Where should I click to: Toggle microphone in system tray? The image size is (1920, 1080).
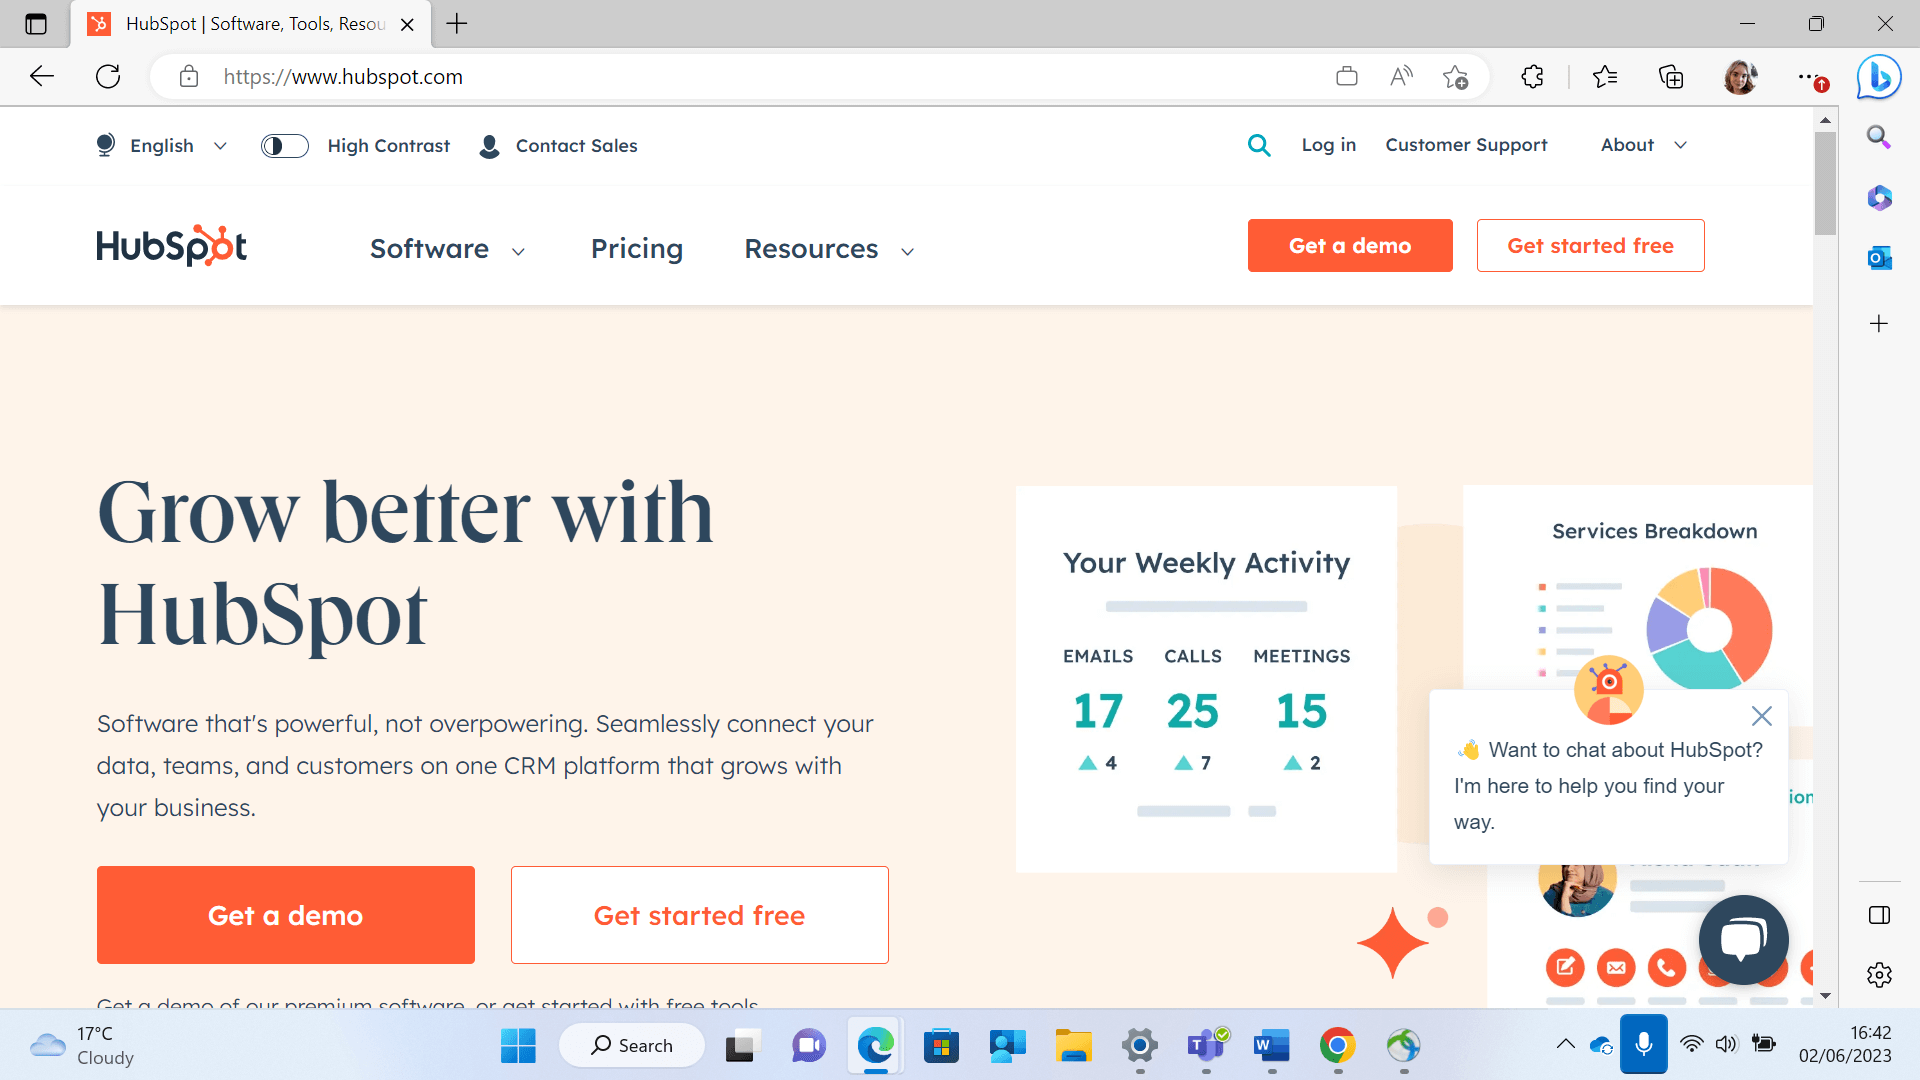point(1644,1044)
